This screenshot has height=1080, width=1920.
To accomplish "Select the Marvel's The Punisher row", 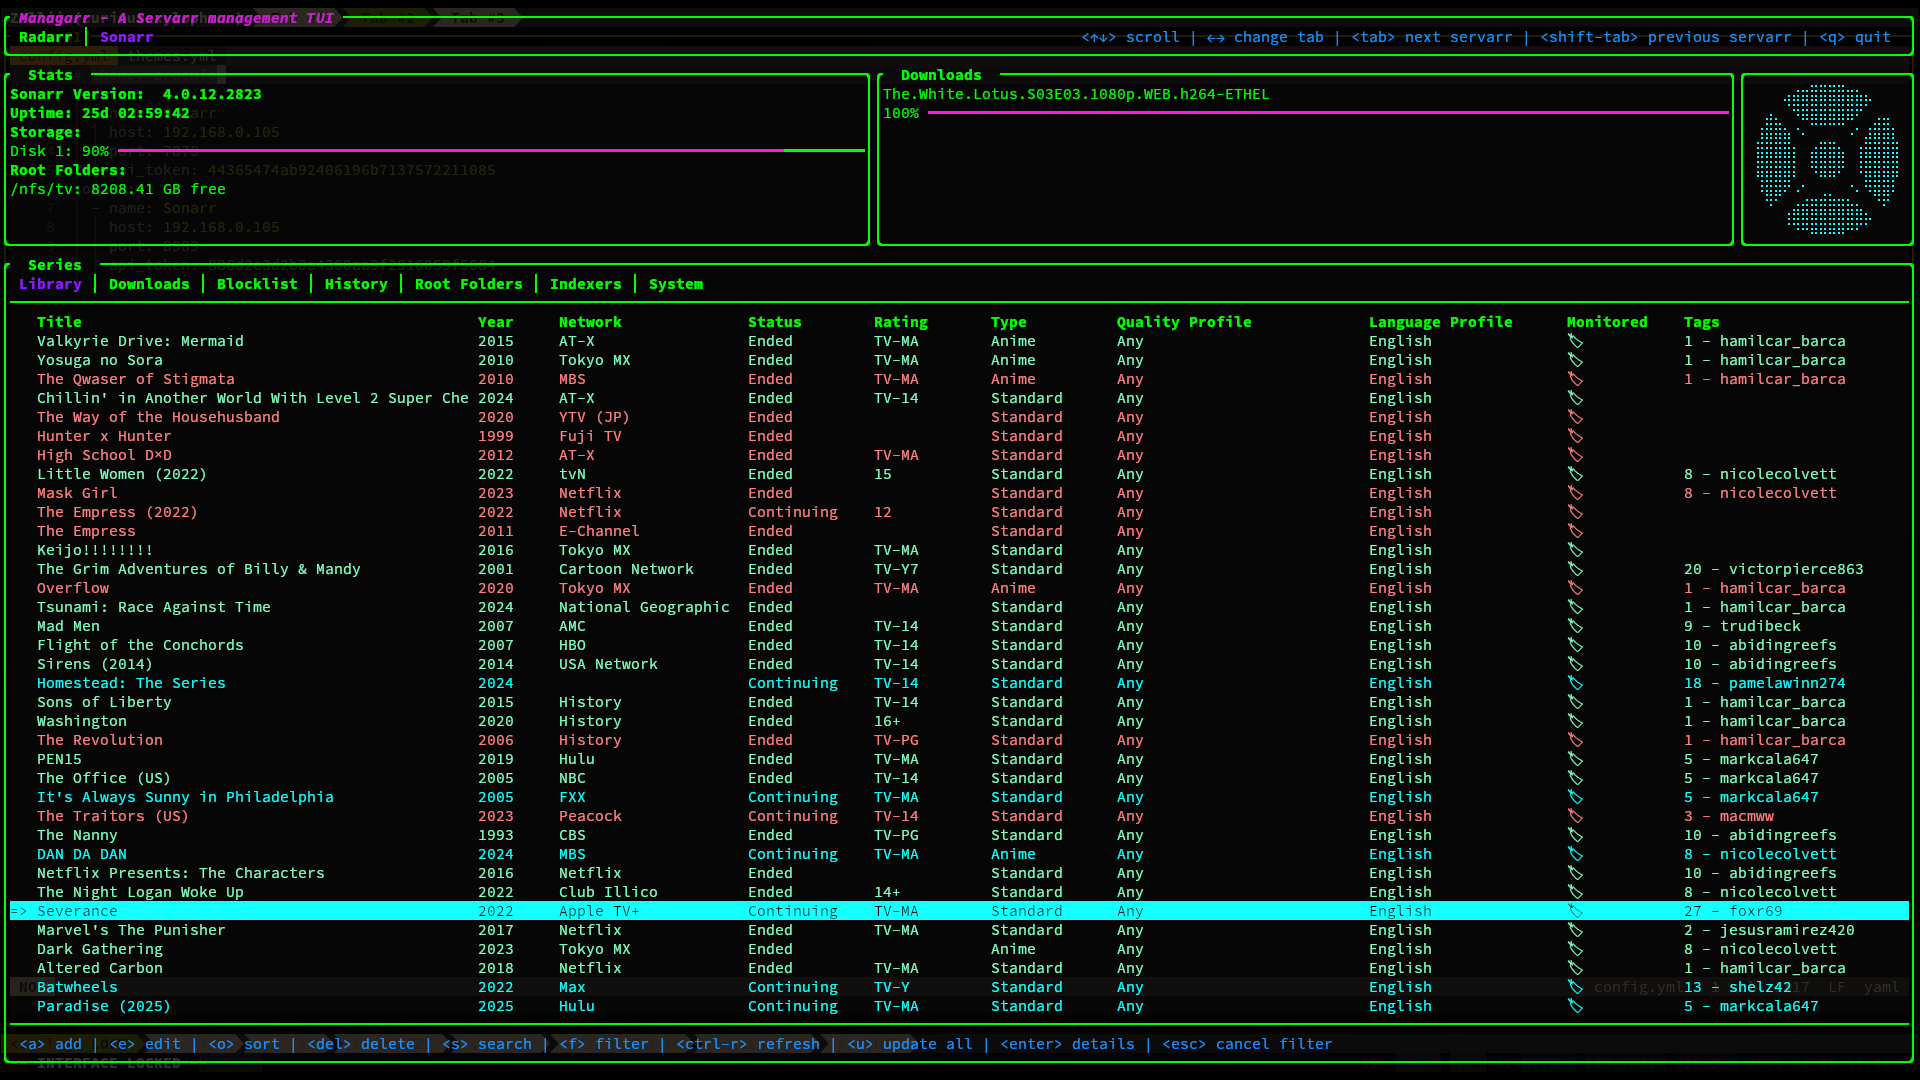I will click(131, 930).
